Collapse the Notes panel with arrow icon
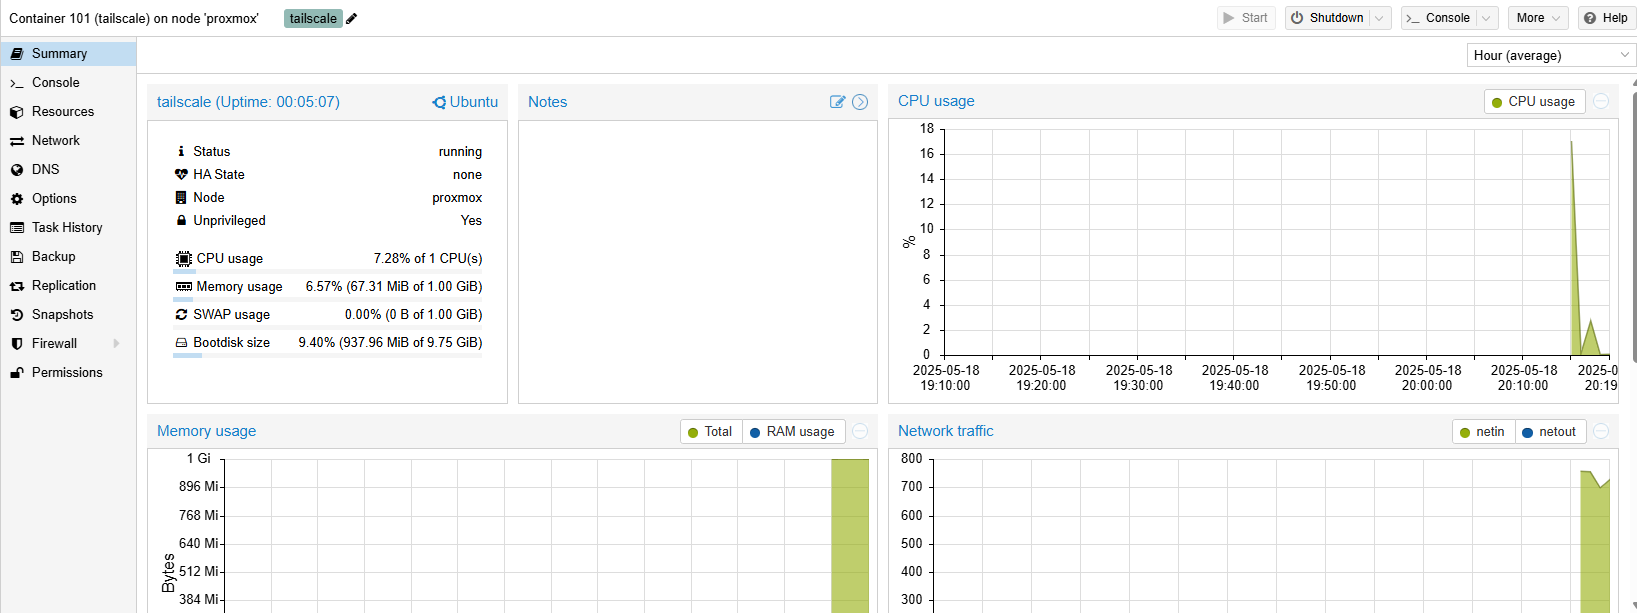Screen dimensions: 1637x613 tap(860, 102)
